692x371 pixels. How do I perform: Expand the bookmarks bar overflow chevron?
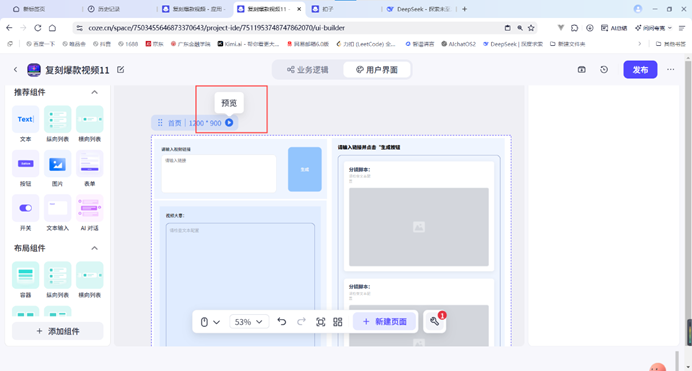pyautogui.click(x=639, y=44)
